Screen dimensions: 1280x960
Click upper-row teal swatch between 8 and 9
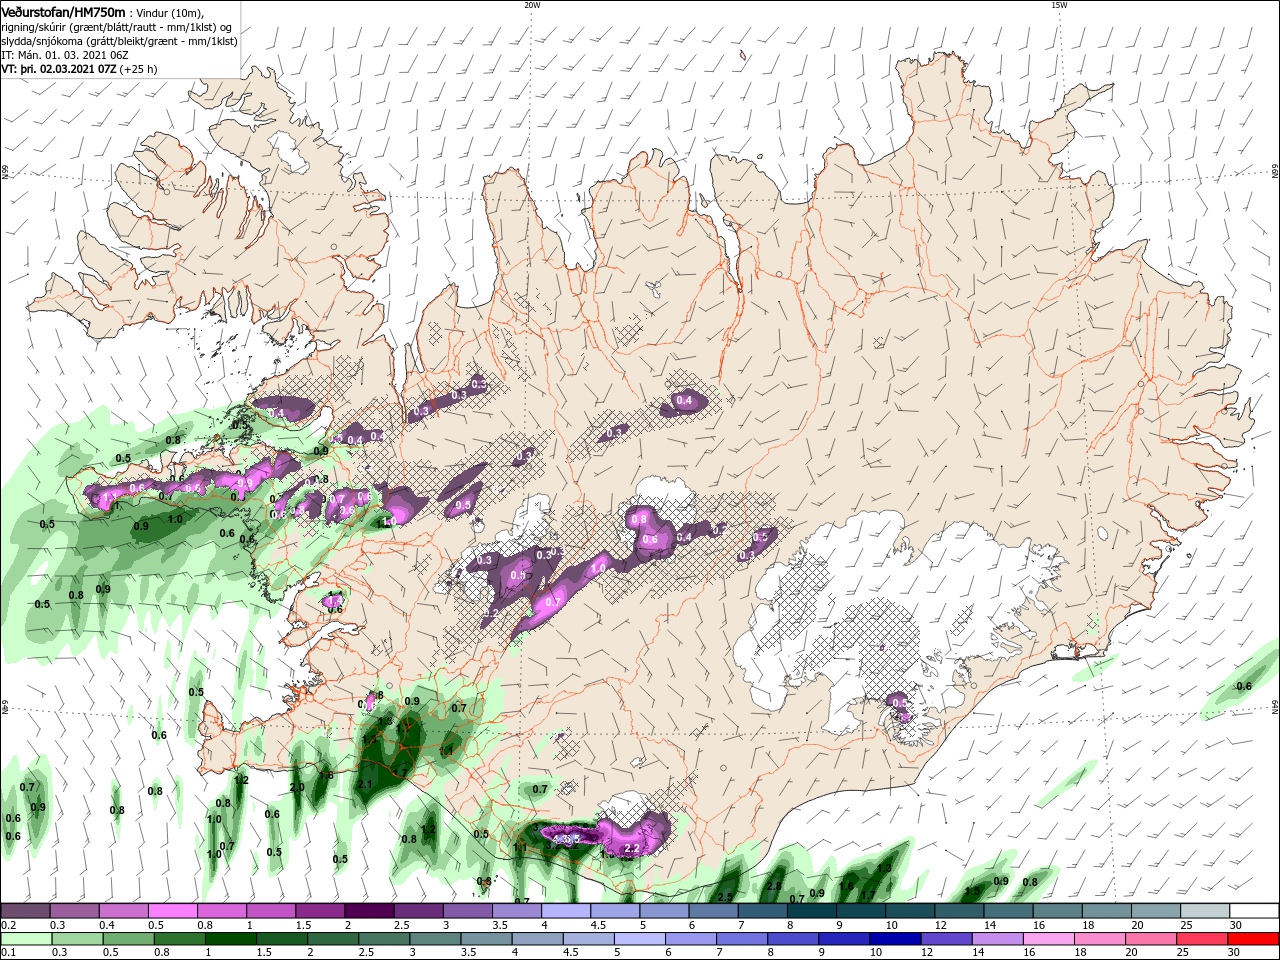pos(812,911)
